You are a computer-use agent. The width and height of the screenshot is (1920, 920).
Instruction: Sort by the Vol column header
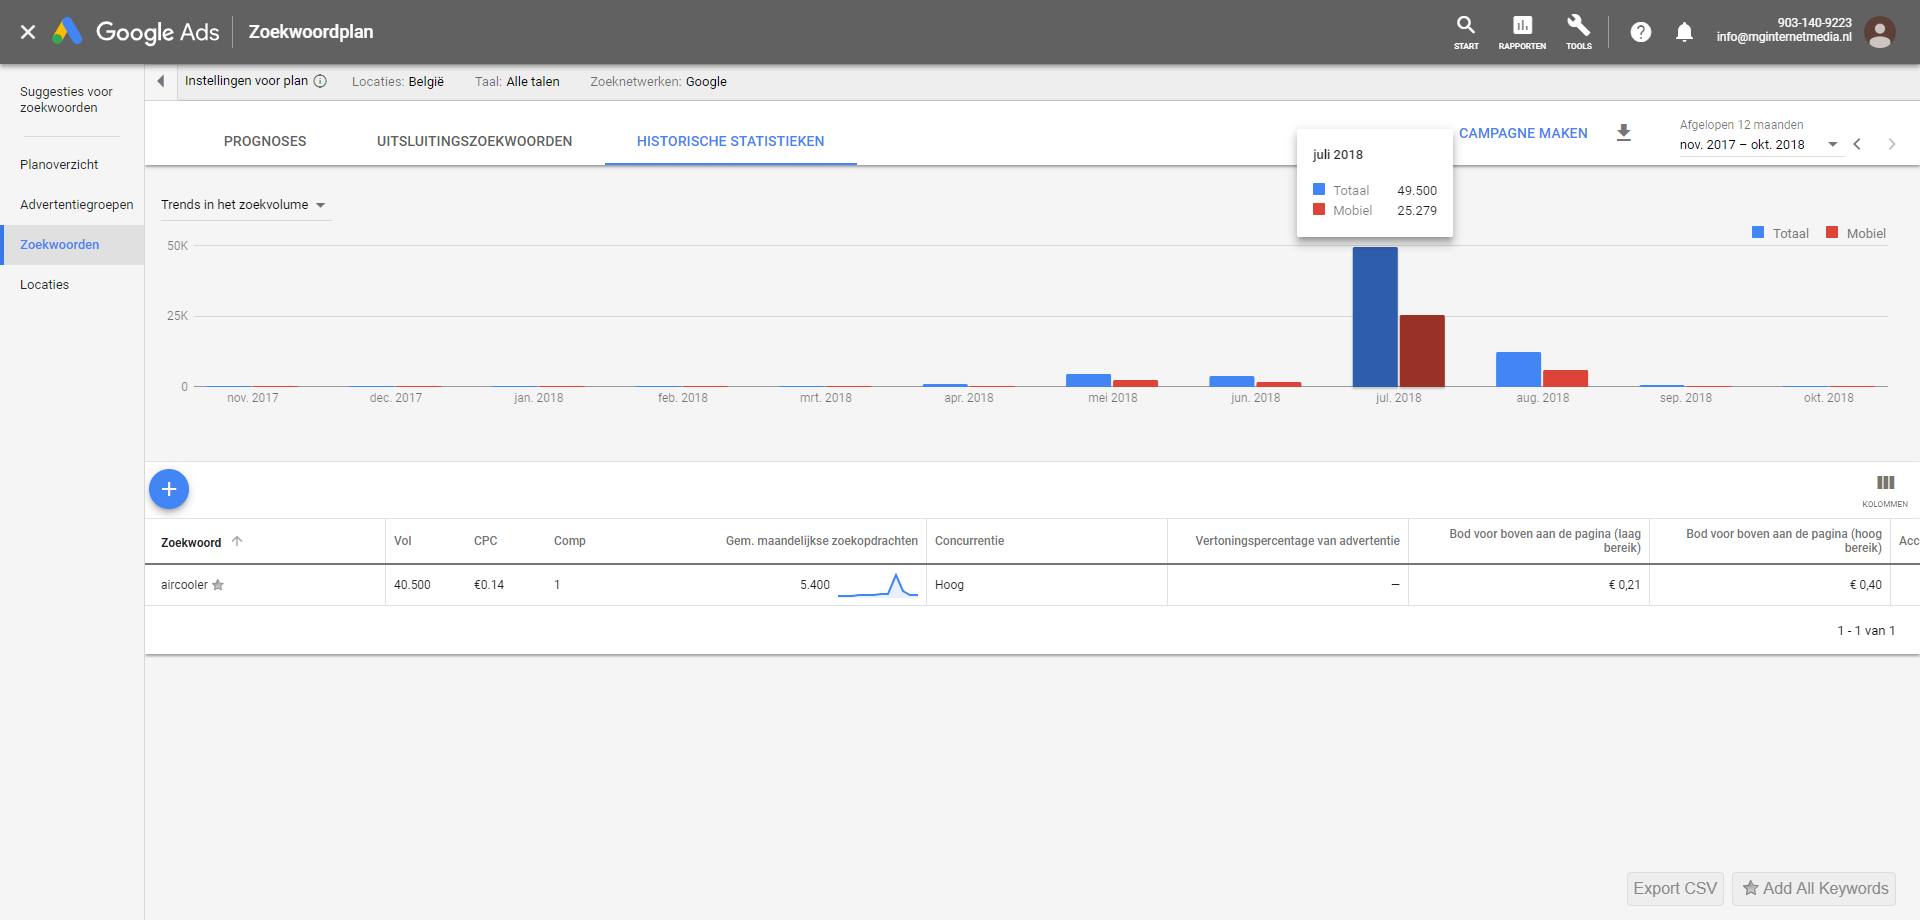click(403, 541)
